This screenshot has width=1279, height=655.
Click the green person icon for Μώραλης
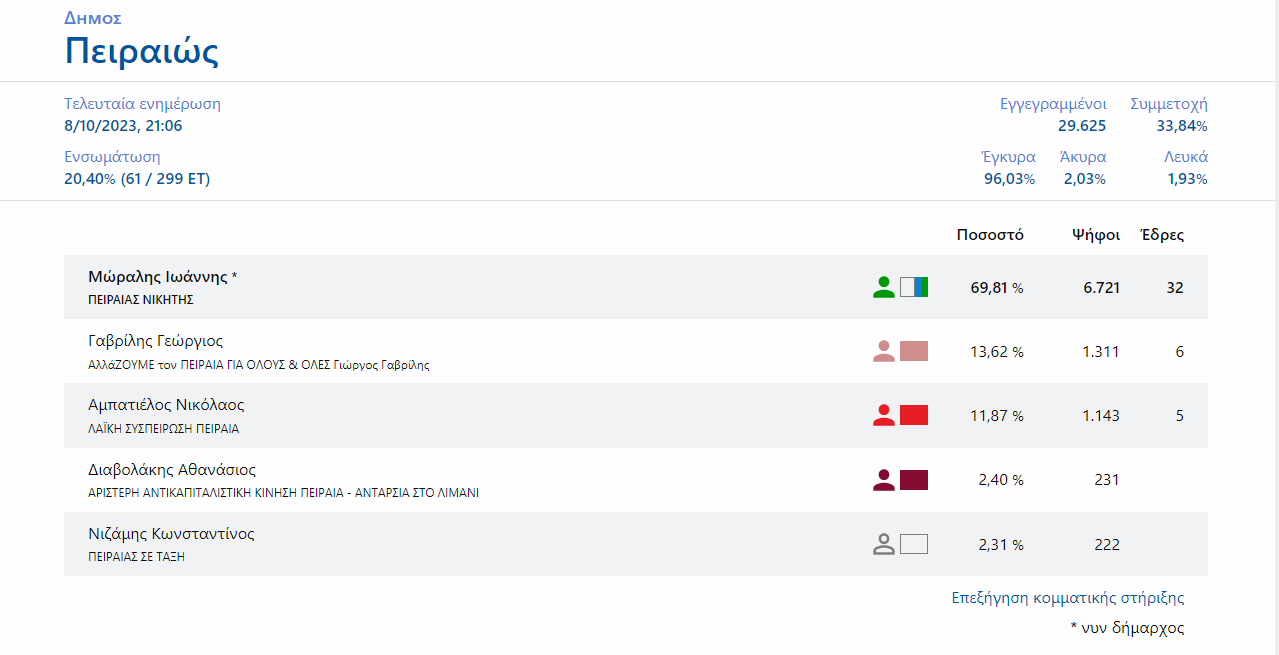(x=883, y=288)
